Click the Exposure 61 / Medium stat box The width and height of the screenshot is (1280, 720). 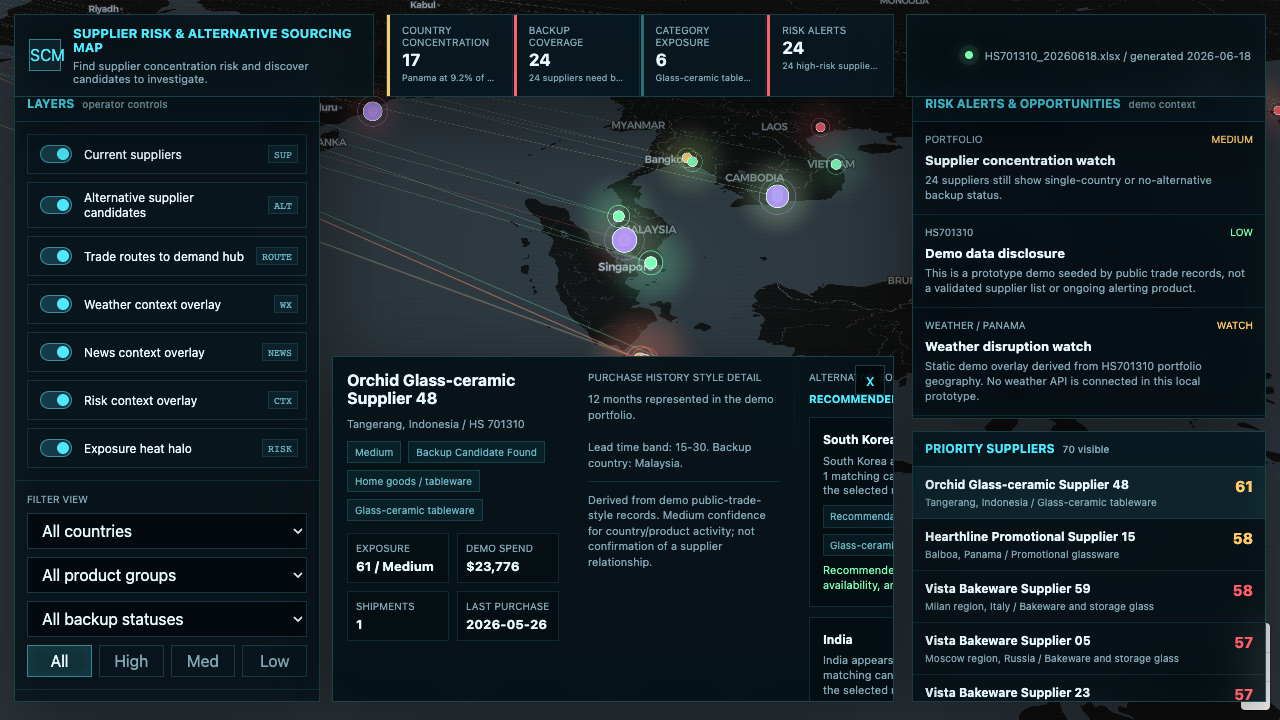tap(398, 558)
